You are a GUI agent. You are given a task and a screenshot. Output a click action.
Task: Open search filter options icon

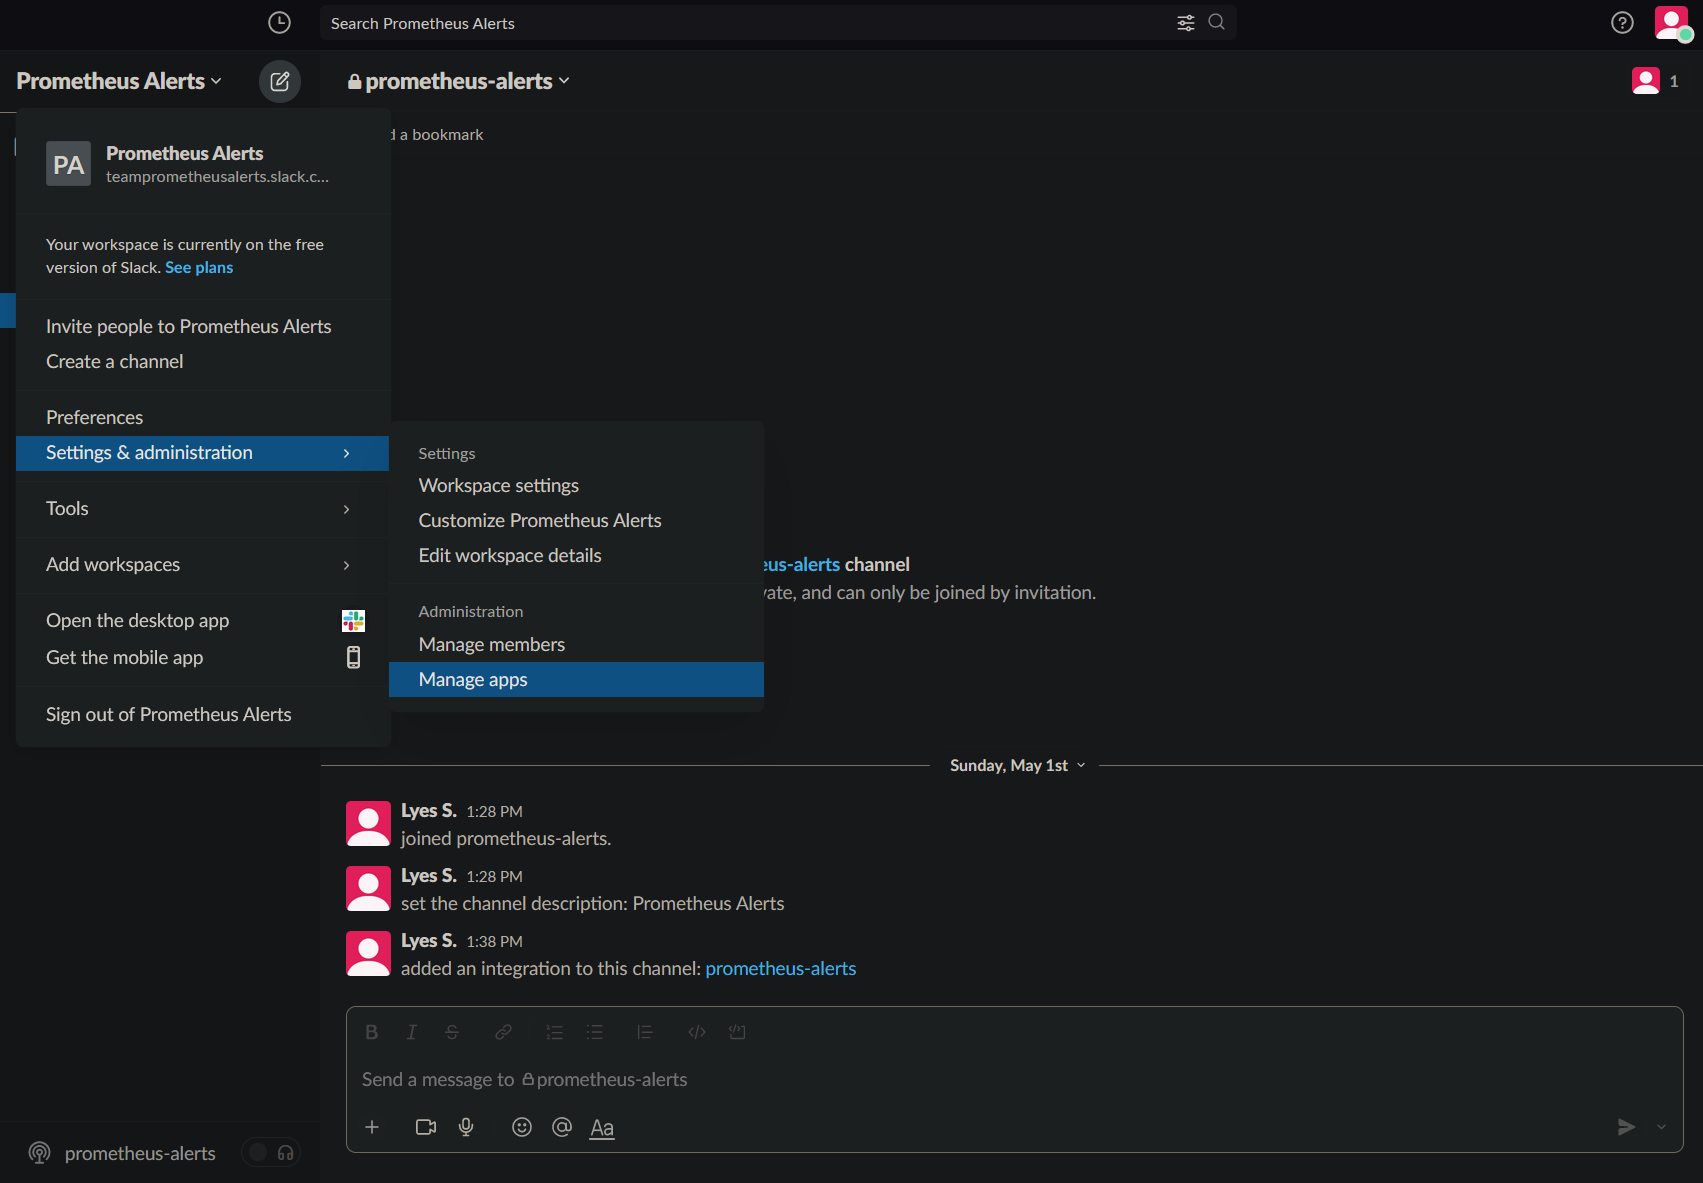[x=1186, y=22]
